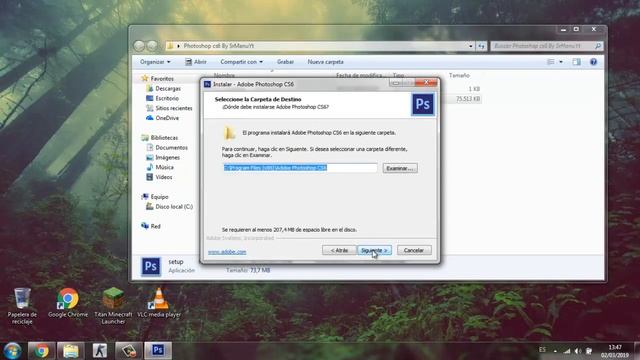Open Explorer help question mark icon

pyautogui.click(x=593, y=62)
